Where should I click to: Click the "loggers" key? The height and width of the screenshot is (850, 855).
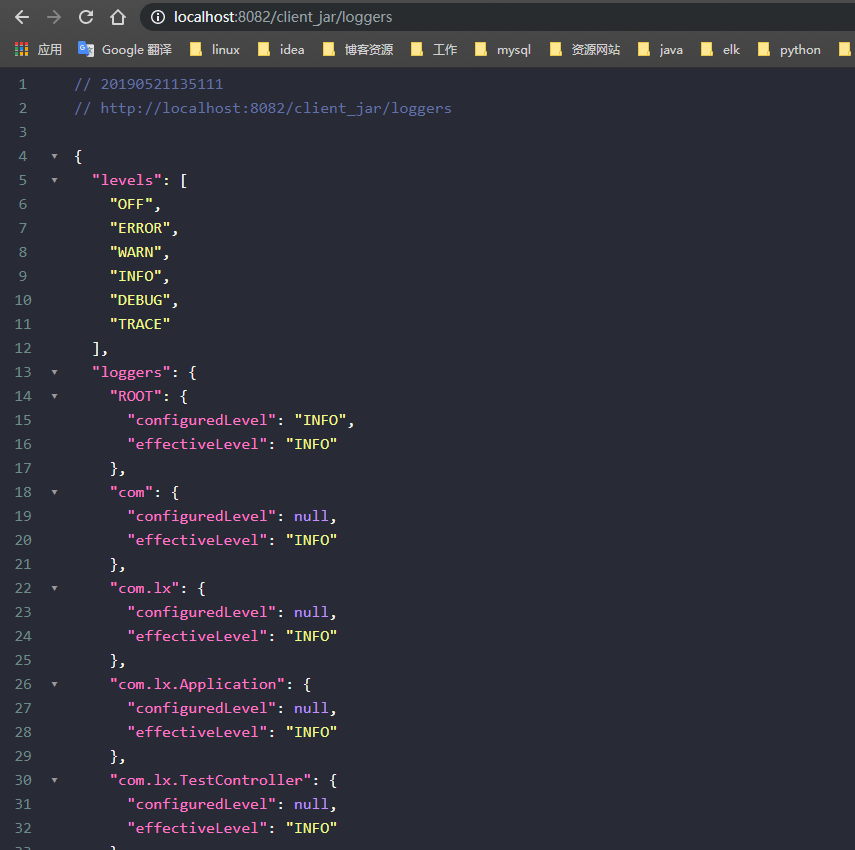click(131, 372)
